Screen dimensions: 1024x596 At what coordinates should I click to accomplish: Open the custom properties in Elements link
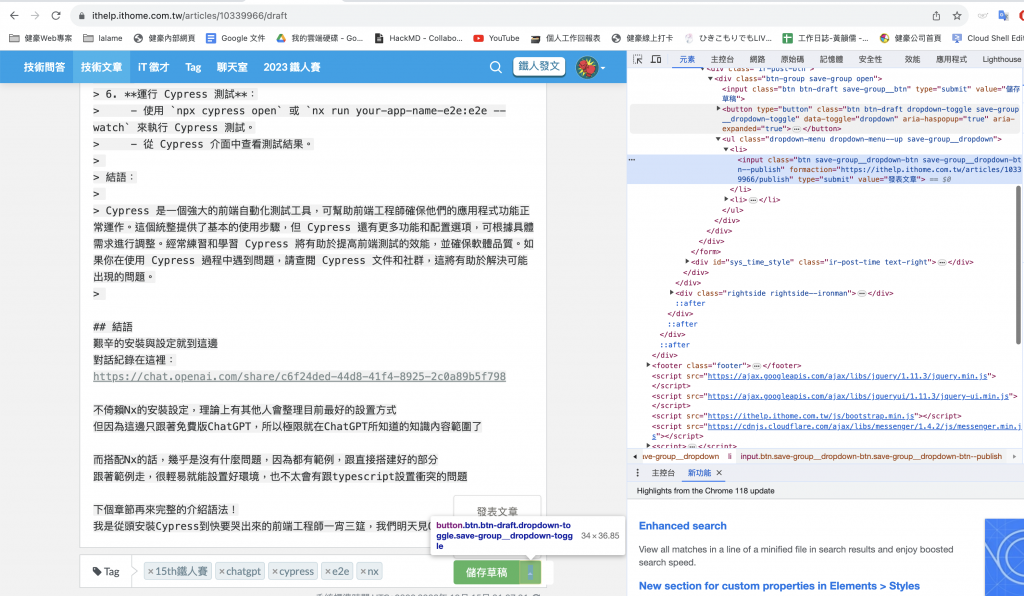coord(779,586)
